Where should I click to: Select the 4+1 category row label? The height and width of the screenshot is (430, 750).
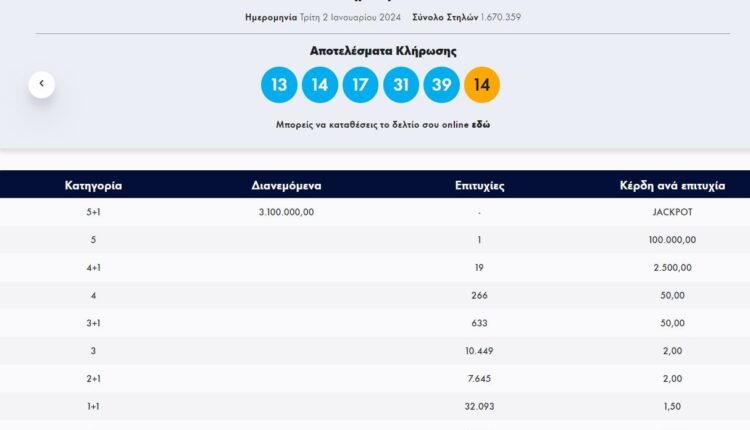[94, 267]
